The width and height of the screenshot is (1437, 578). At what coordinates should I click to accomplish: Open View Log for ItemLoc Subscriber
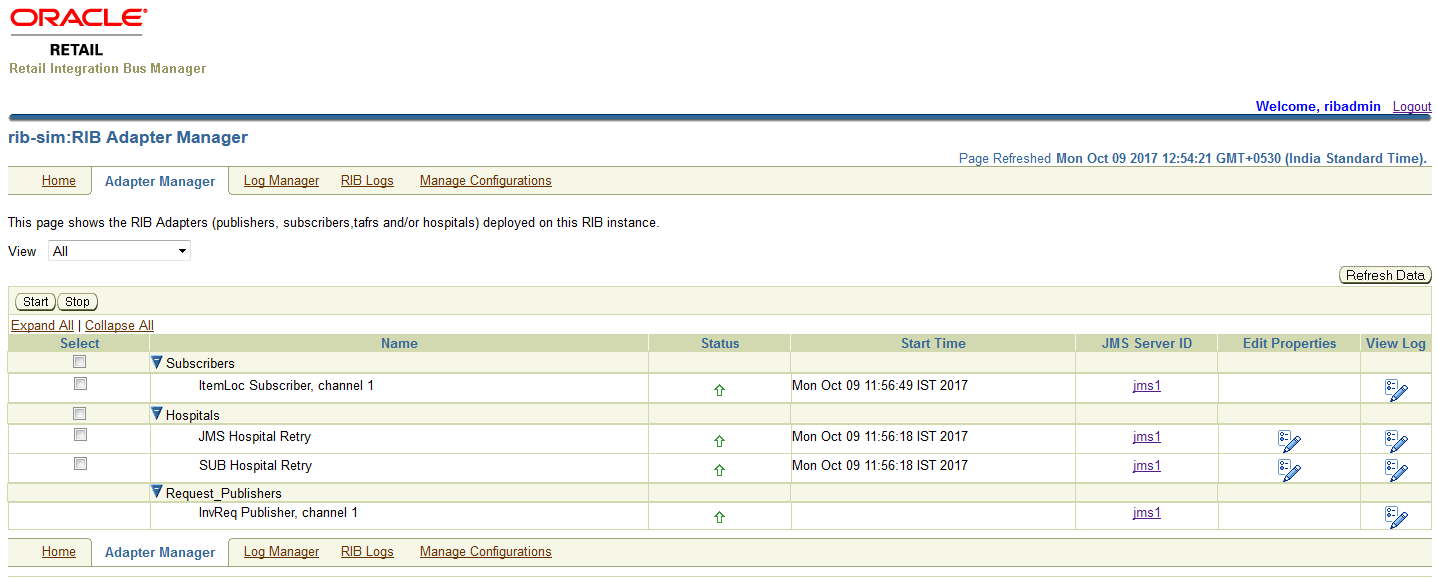click(1396, 390)
